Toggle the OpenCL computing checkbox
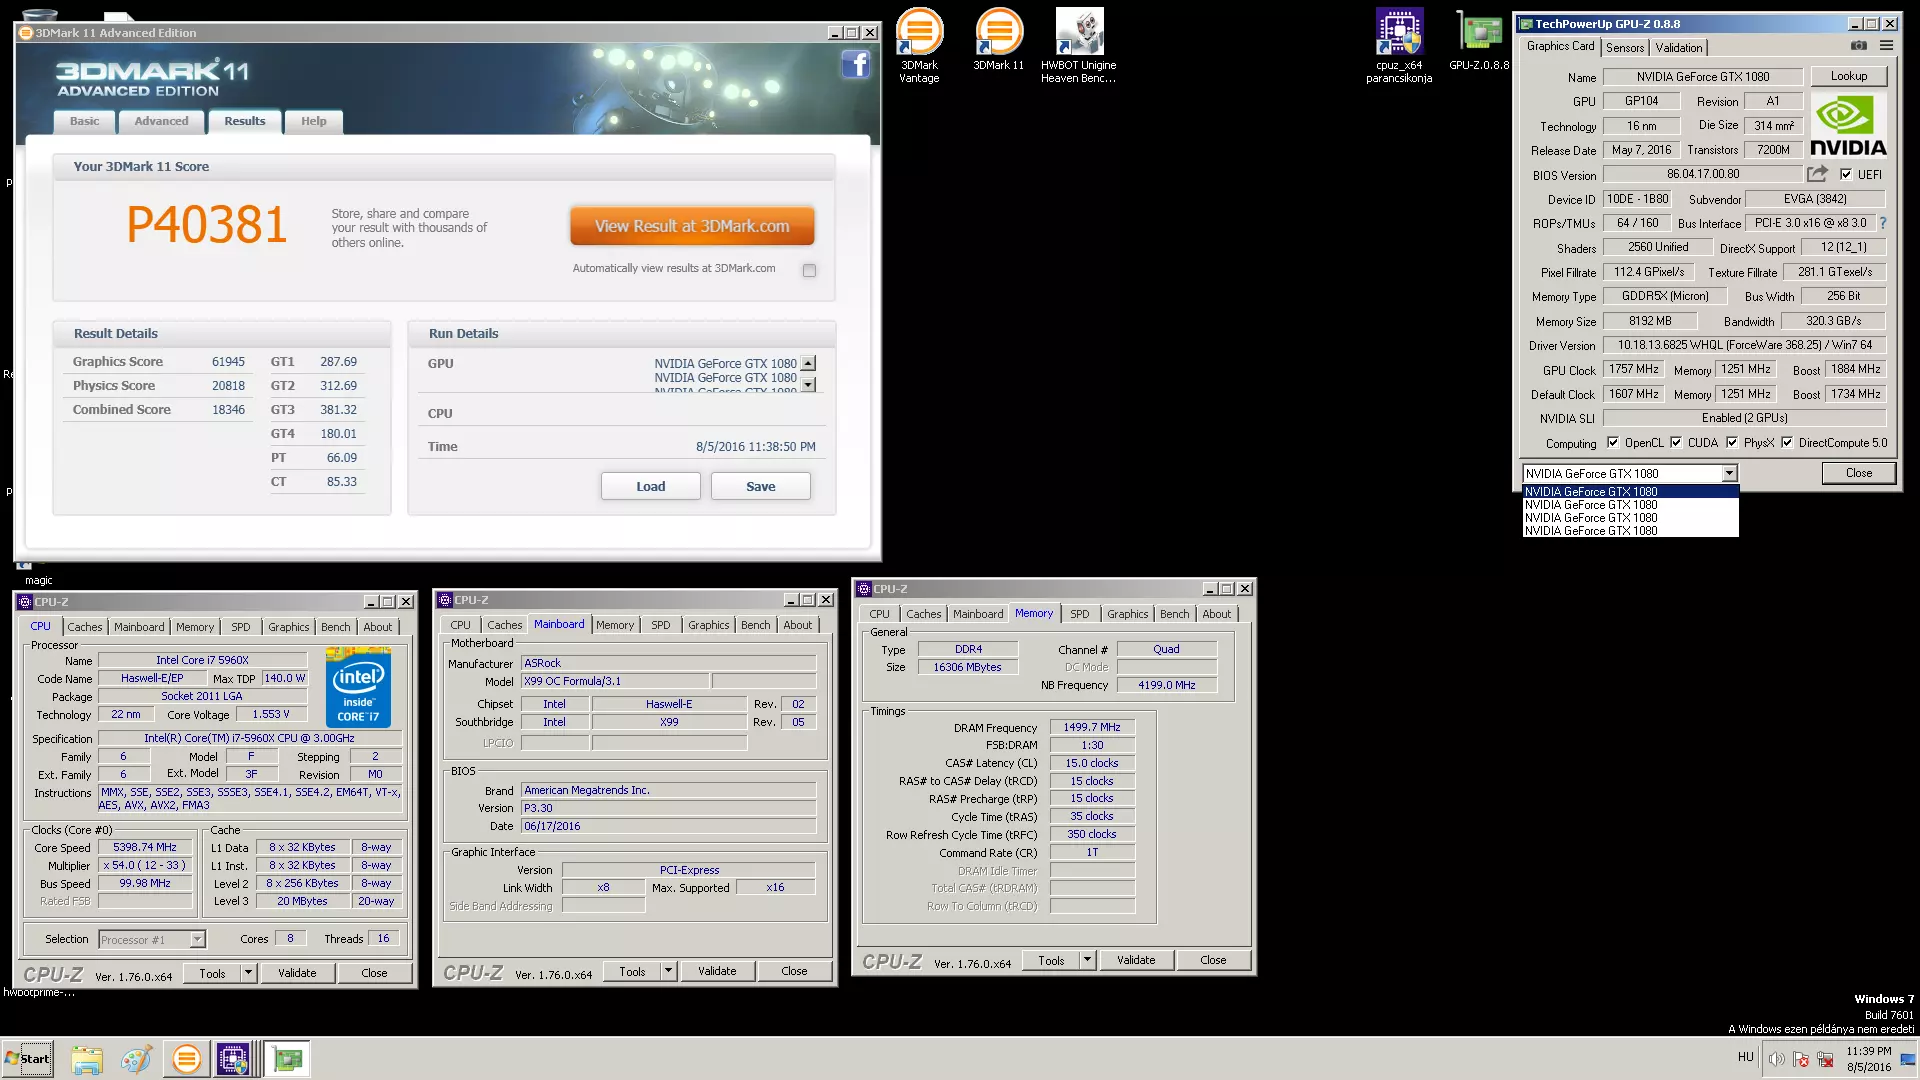 tap(1612, 443)
